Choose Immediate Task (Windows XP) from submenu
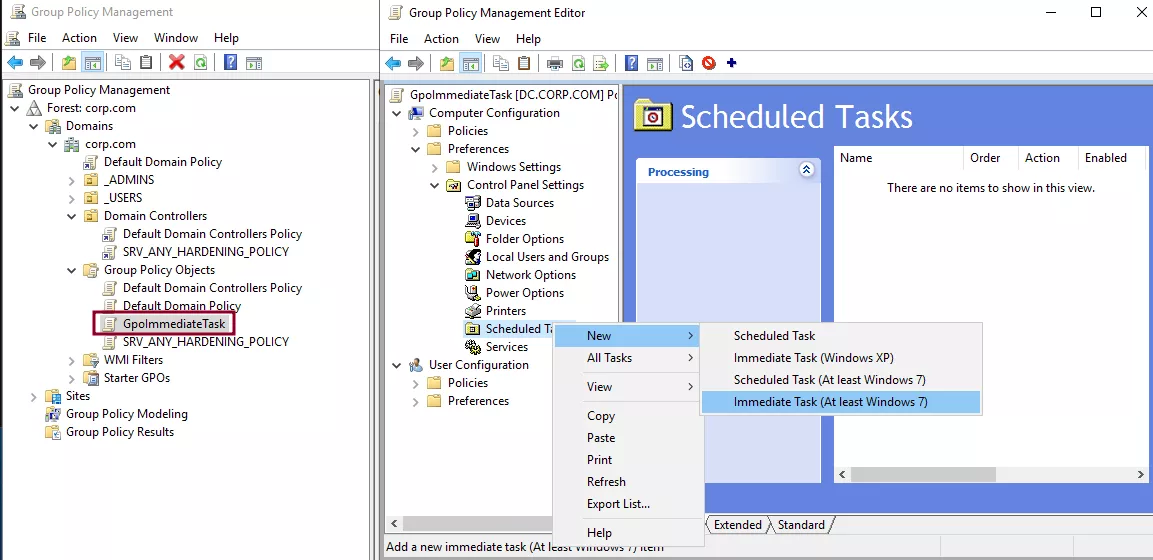The width and height of the screenshot is (1153, 560). [840, 358]
